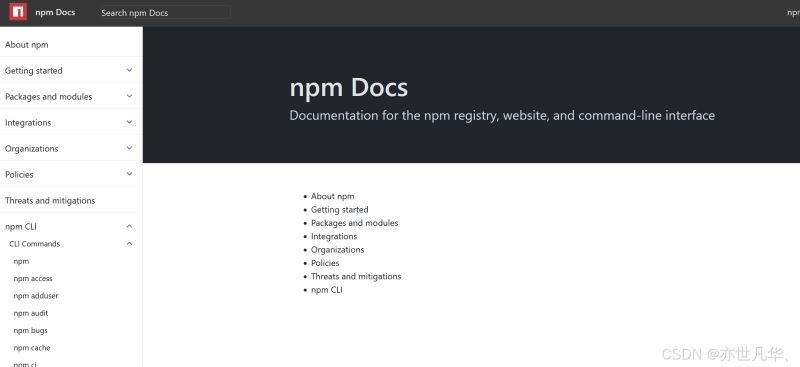The image size is (800, 367).
Task: Collapse the npm CLI chevron
Action: point(130,226)
